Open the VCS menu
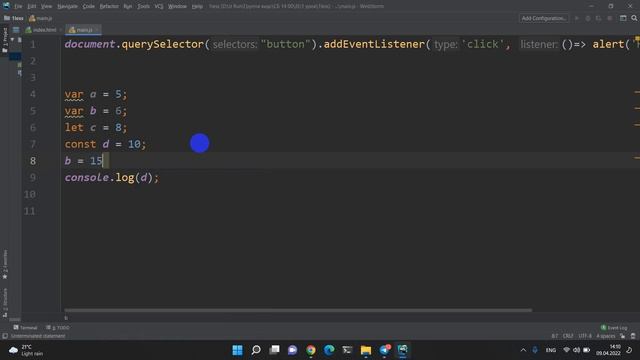Screen dimensions: 640x360 pyautogui.click(x=159, y=7)
